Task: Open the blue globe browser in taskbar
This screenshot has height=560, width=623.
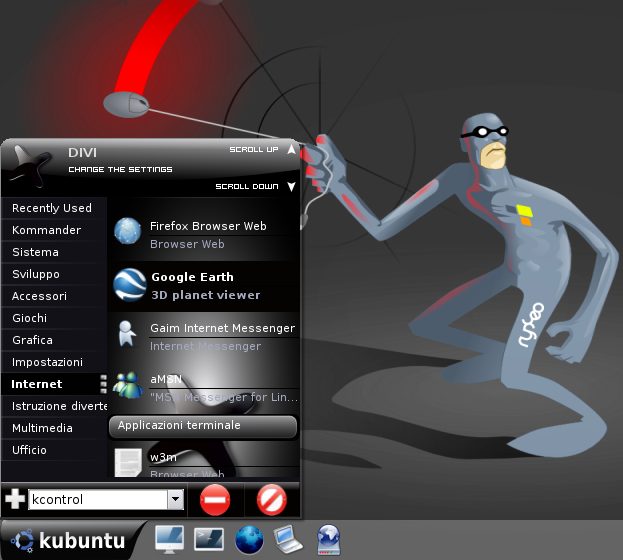Action: (x=249, y=540)
